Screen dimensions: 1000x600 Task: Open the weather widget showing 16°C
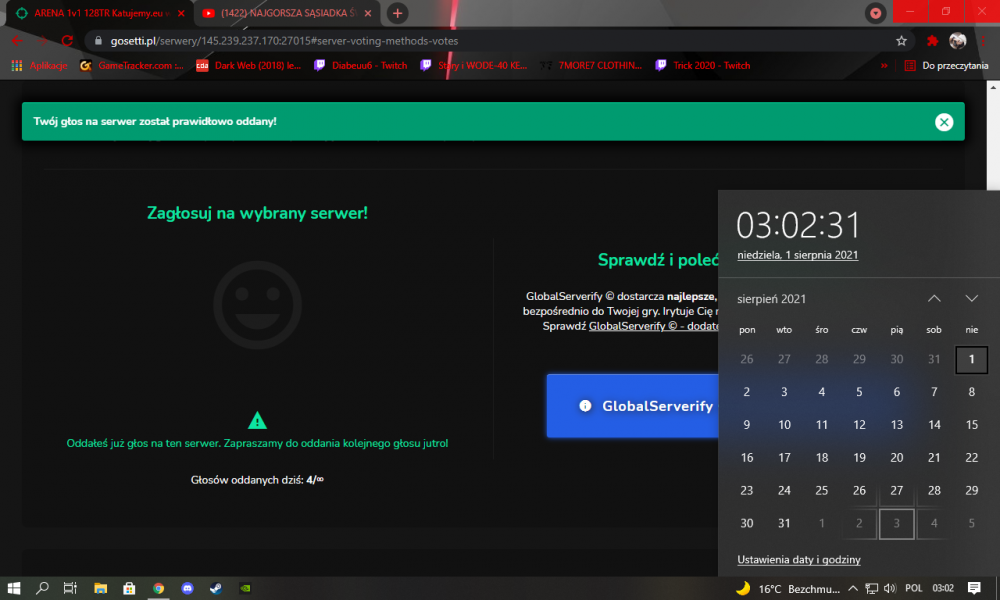pyautogui.click(x=788, y=589)
